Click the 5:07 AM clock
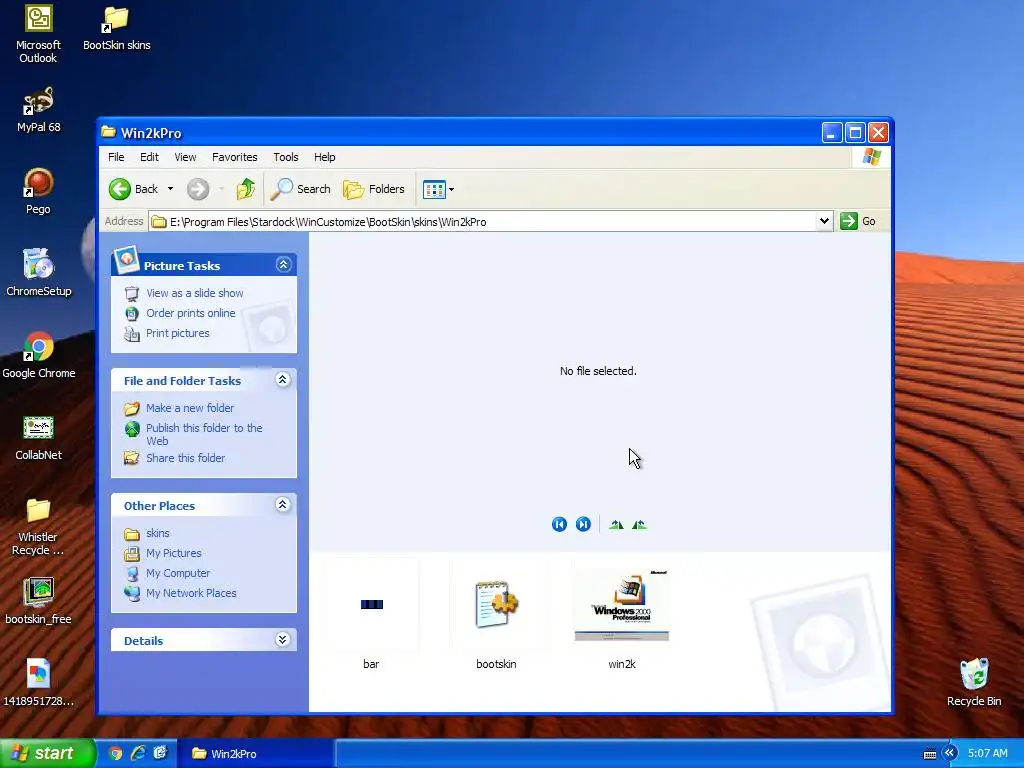Viewport: 1024px width, 768px height. 987,754
